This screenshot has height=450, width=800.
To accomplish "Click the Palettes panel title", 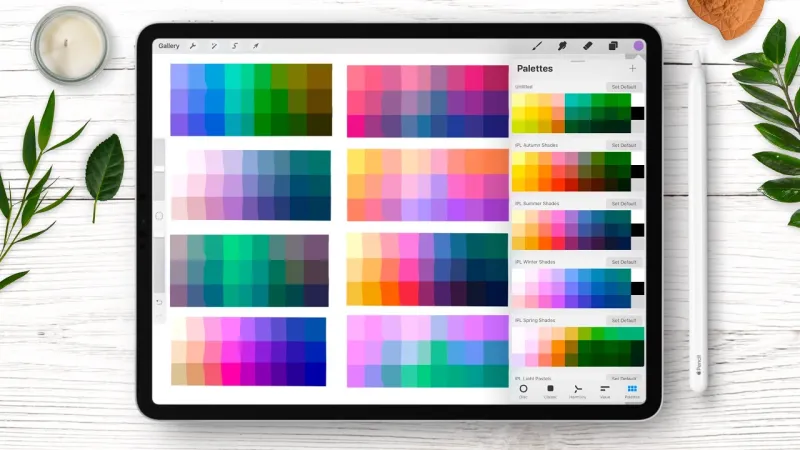I will tap(535, 68).
